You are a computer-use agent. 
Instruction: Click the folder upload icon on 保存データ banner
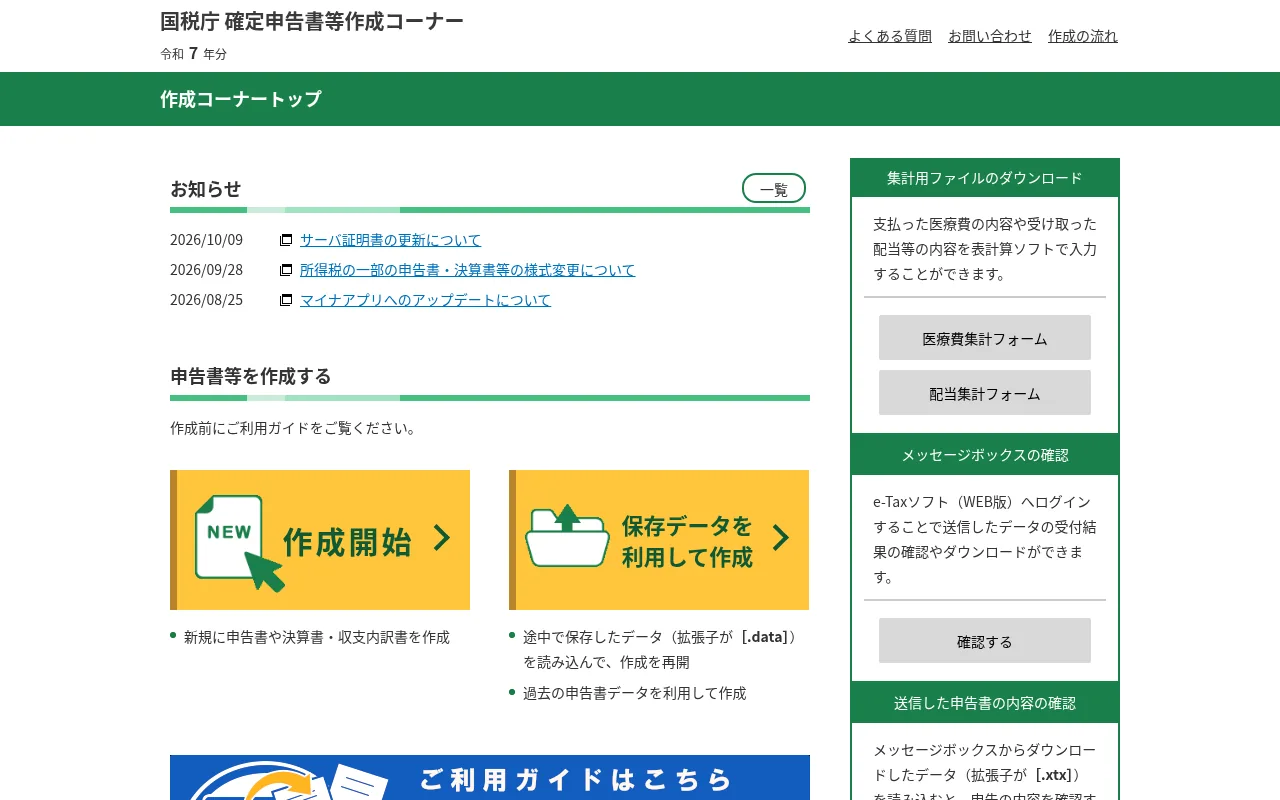[567, 535]
